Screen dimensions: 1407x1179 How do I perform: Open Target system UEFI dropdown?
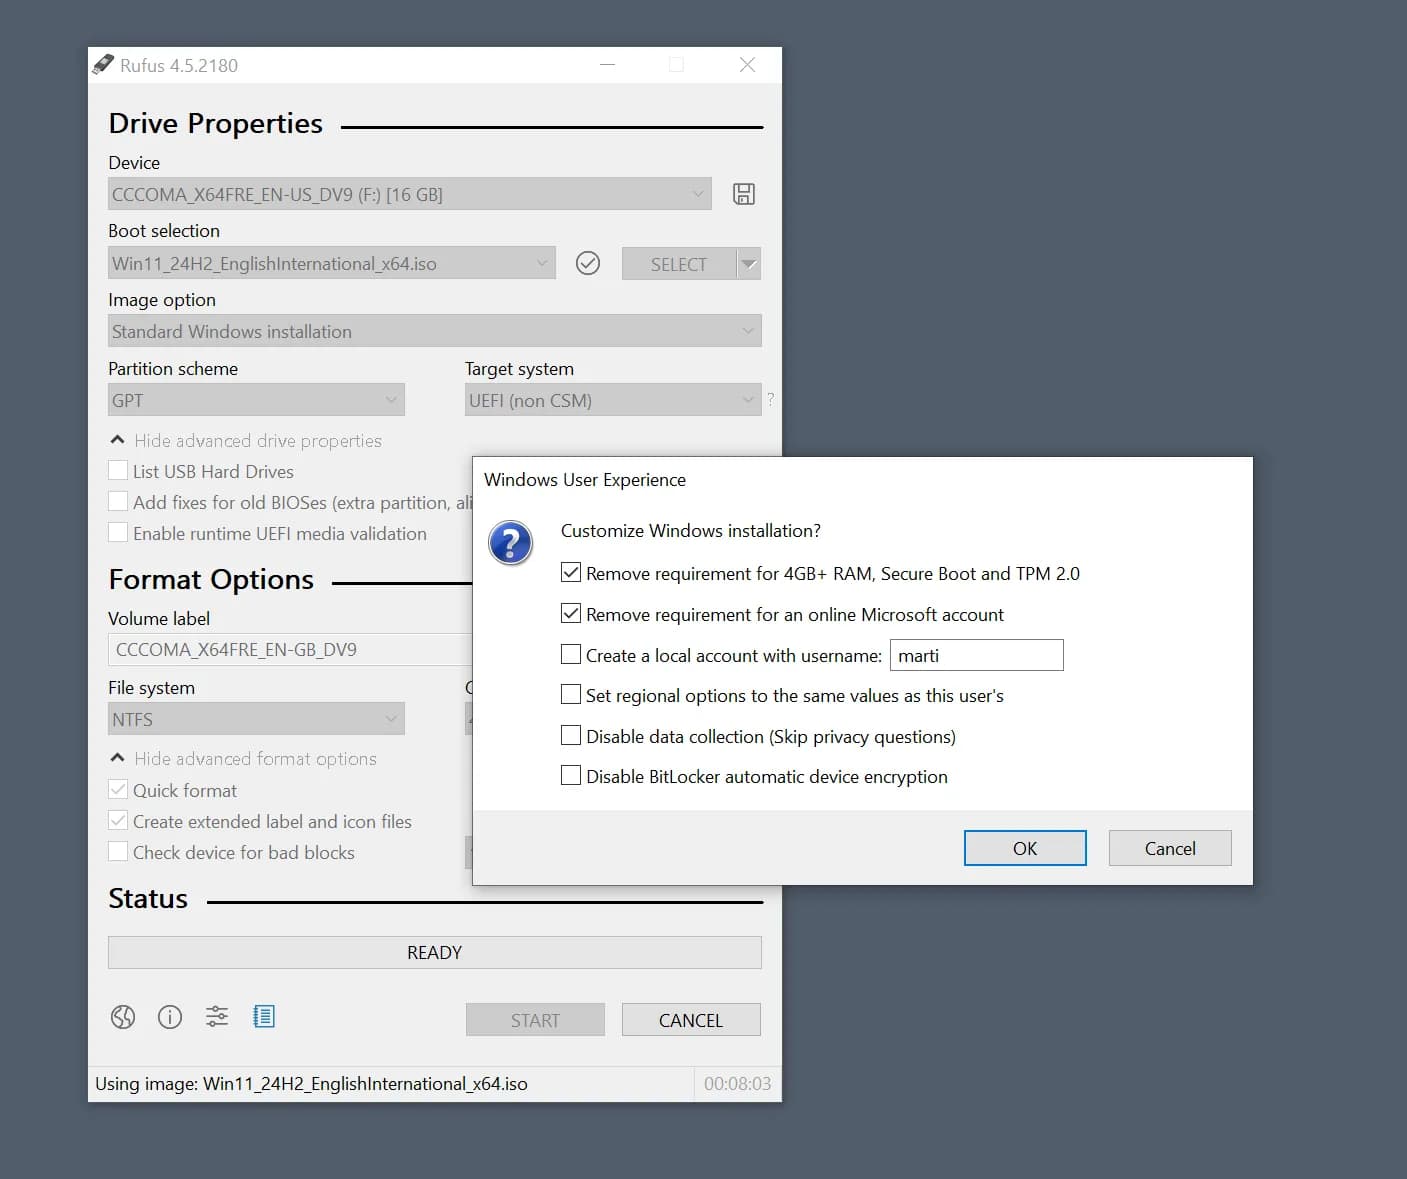pyautogui.click(x=612, y=400)
